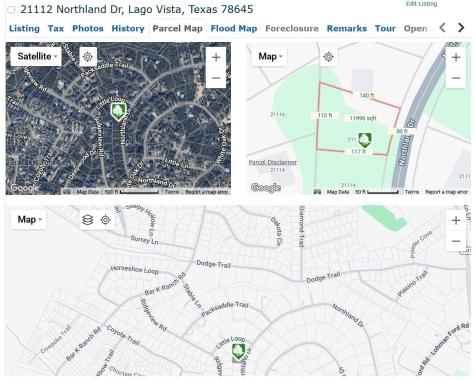Open the Parcel Disclaimer link
Image resolution: width=475 pixels, height=380 pixels.
pos(273,162)
